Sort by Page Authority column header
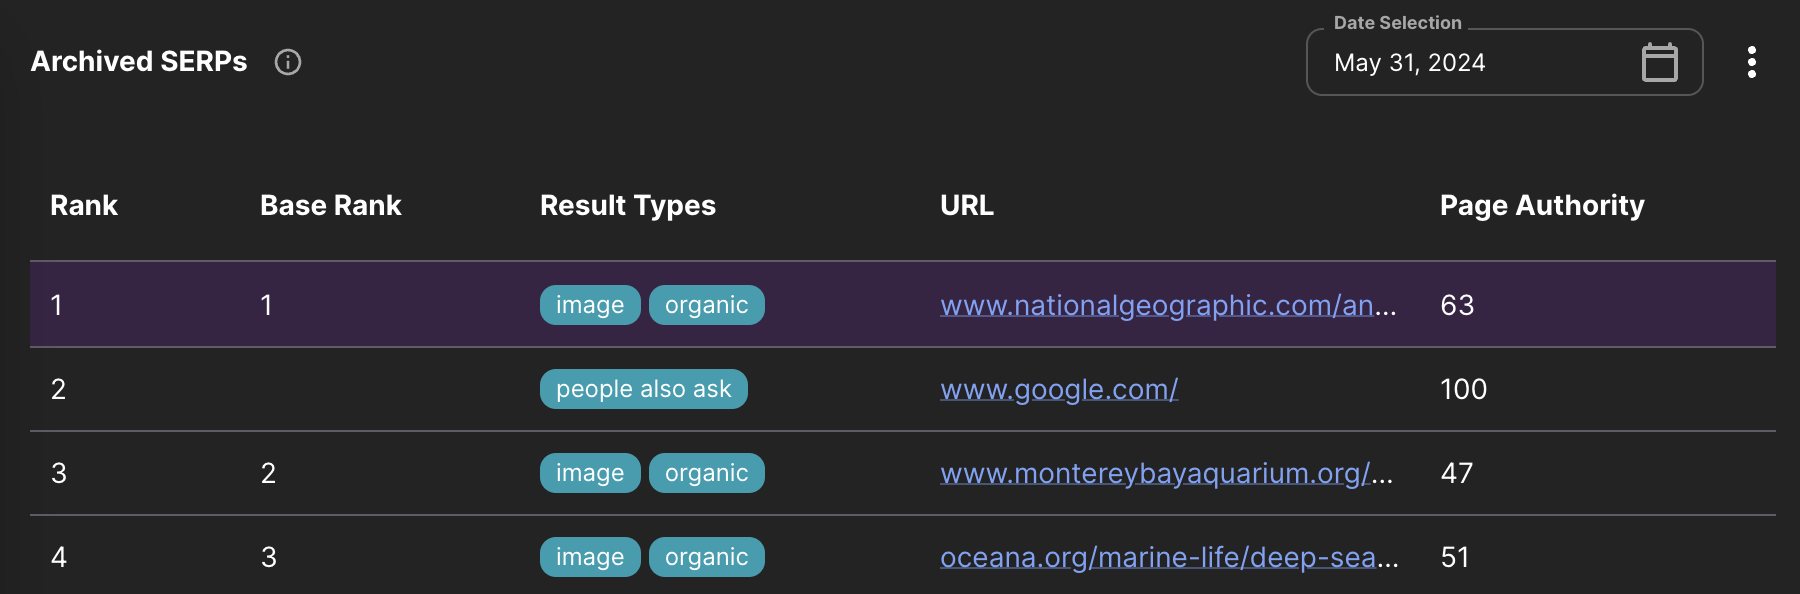 1541,205
